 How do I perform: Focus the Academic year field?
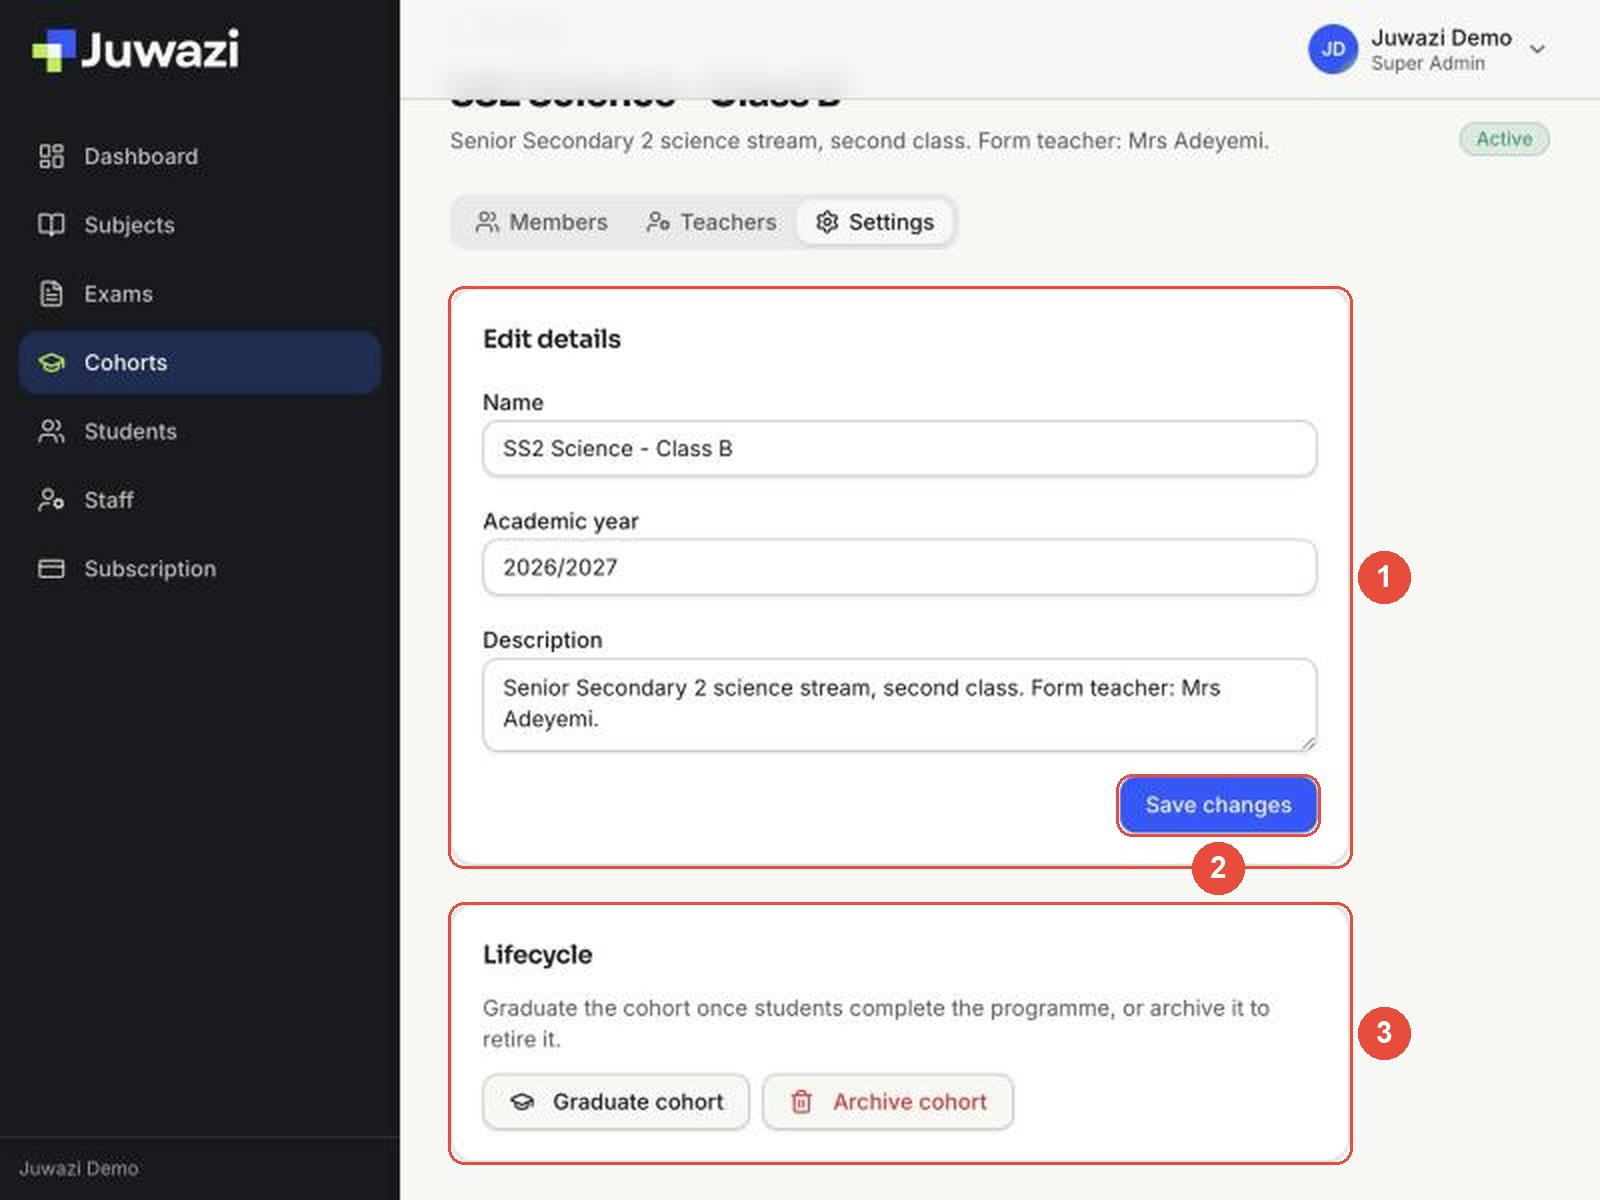click(899, 567)
